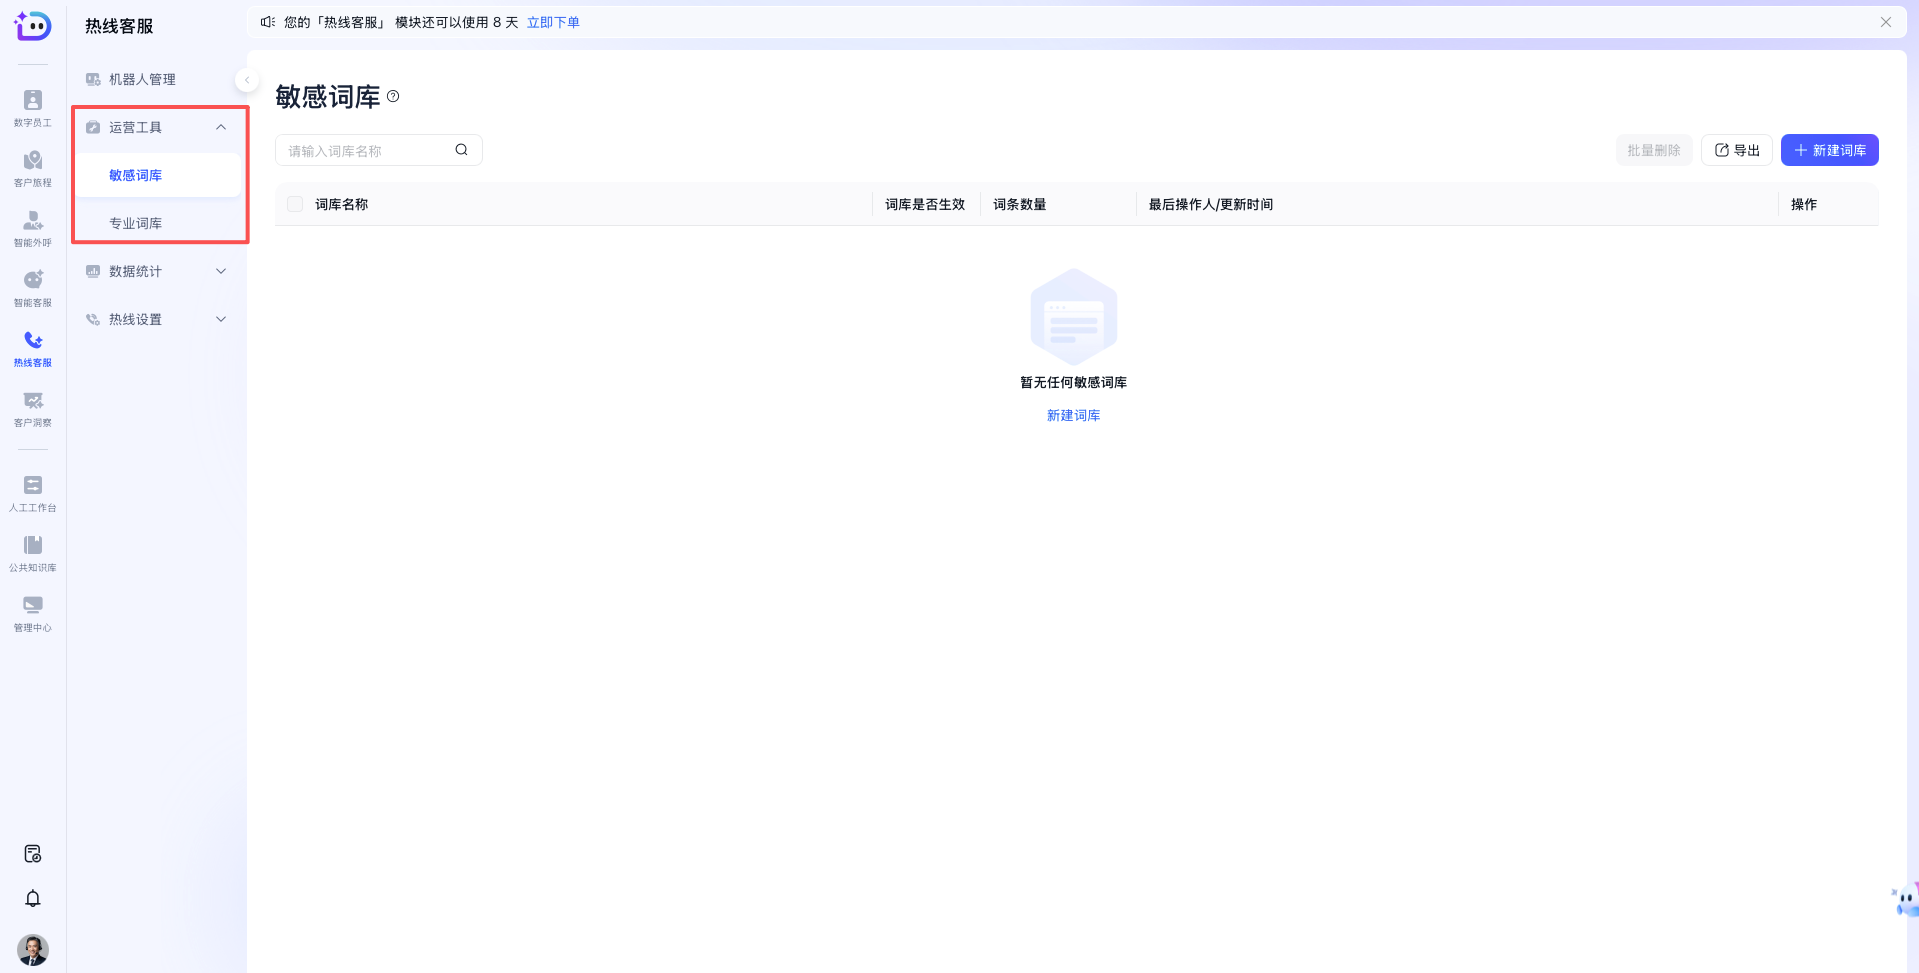
Task: Open 机器人管理 menu item
Action: (142, 79)
